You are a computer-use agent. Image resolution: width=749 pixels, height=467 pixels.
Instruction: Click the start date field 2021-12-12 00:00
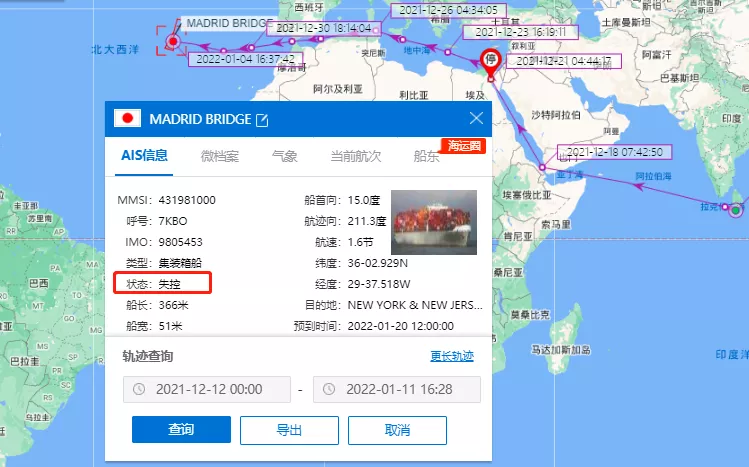click(x=207, y=389)
